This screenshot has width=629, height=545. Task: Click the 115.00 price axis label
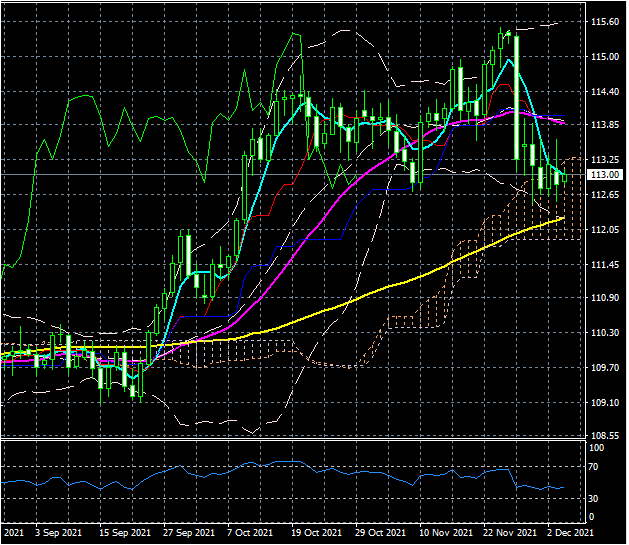pyautogui.click(x=605, y=57)
